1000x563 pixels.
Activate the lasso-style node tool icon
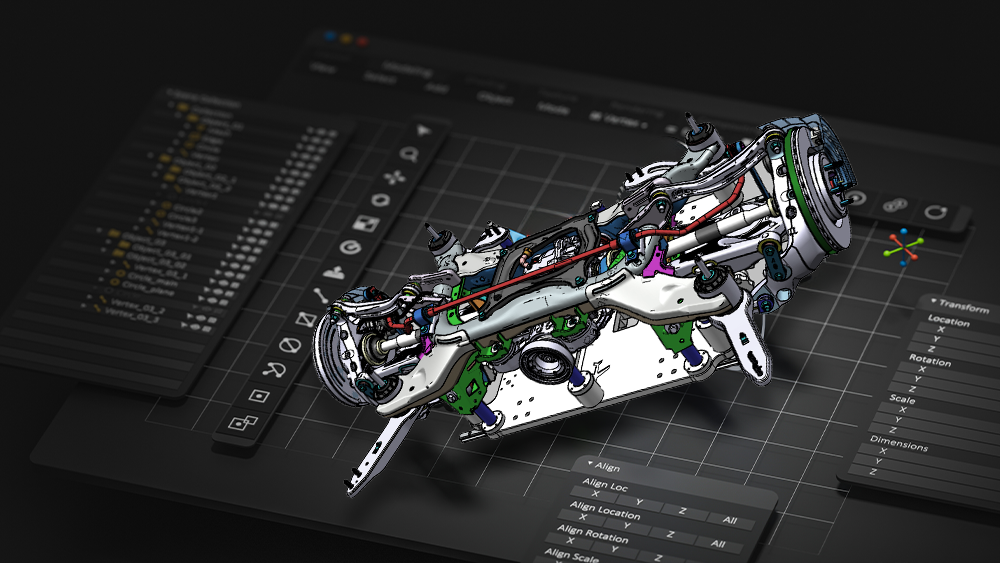[x=275, y=370]
